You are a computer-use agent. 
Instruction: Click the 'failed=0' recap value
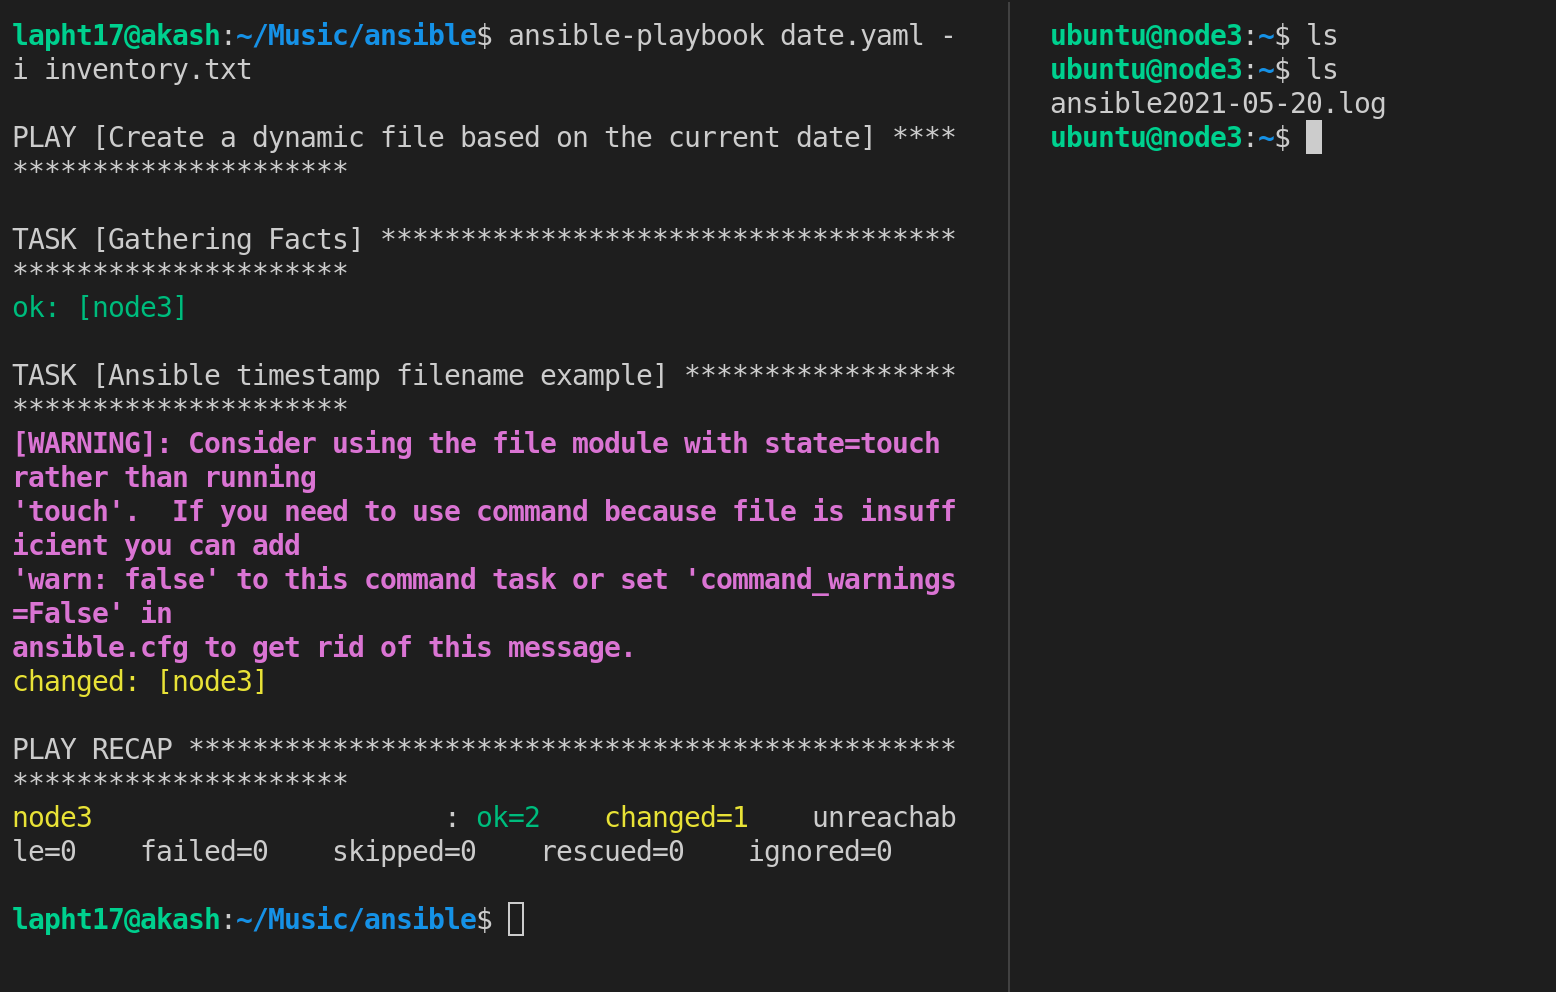pyautogui.click(x=204, y=852)
